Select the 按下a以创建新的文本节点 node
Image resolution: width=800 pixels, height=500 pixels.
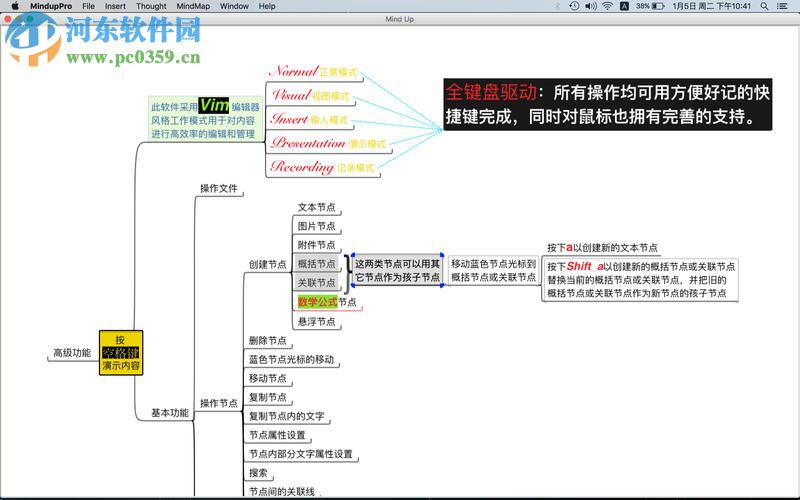tap(602, 248)
